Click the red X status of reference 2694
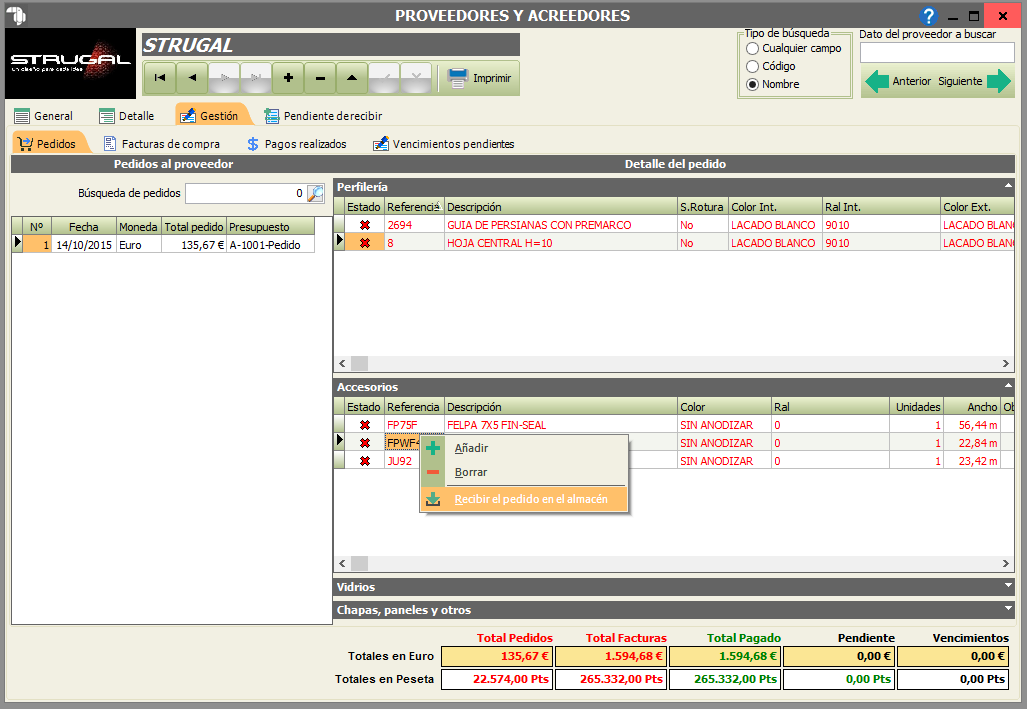Viewport: 1027px width, 709px height. (365, 225)
